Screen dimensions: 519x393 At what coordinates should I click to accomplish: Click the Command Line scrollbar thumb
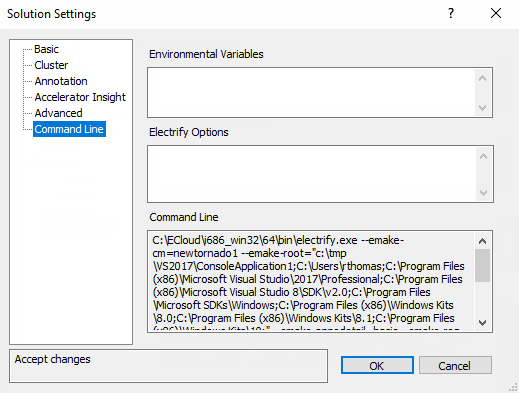(x=482, y=265)
